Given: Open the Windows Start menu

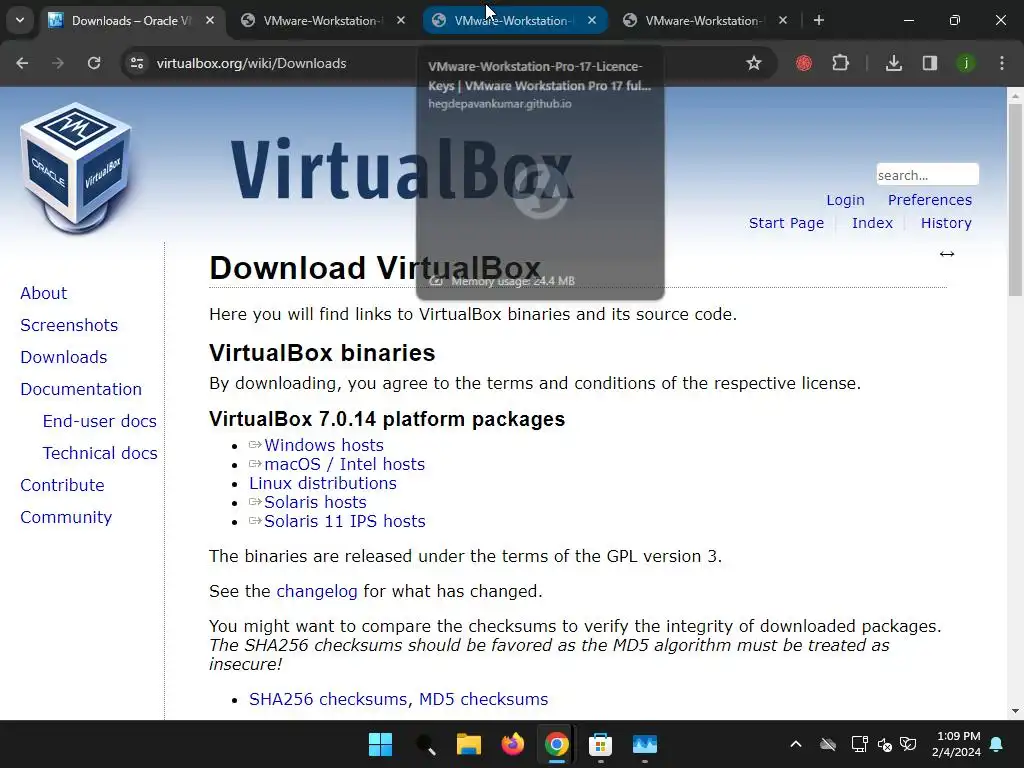Looking at the screenshot, I should point(380,744).
